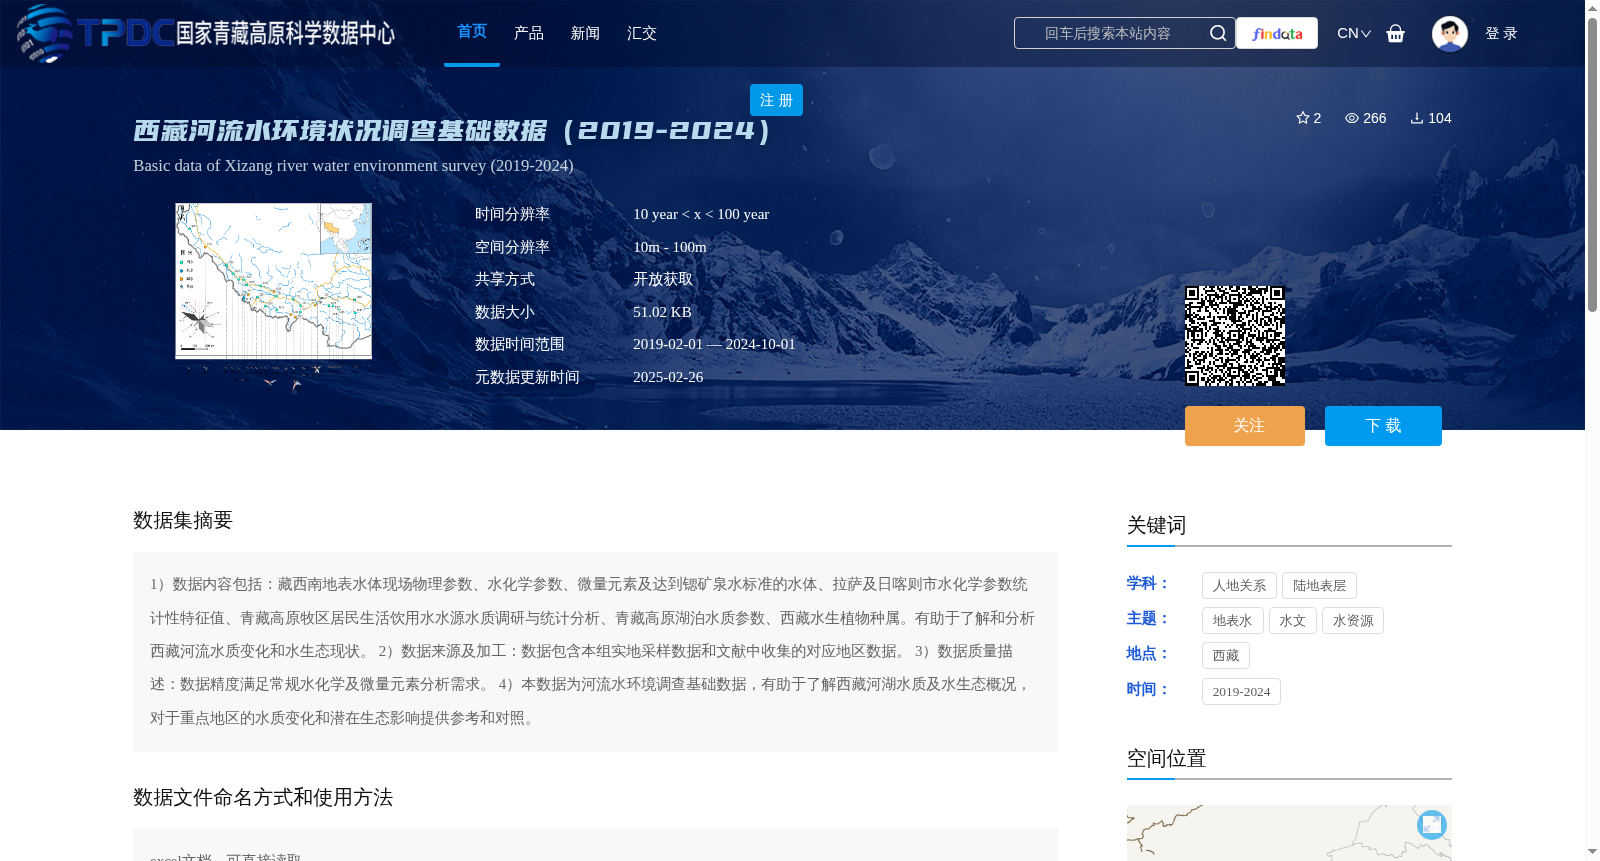Open the 新闻 menu item
The image size is (1600, 861).
(x=585, y=33)
